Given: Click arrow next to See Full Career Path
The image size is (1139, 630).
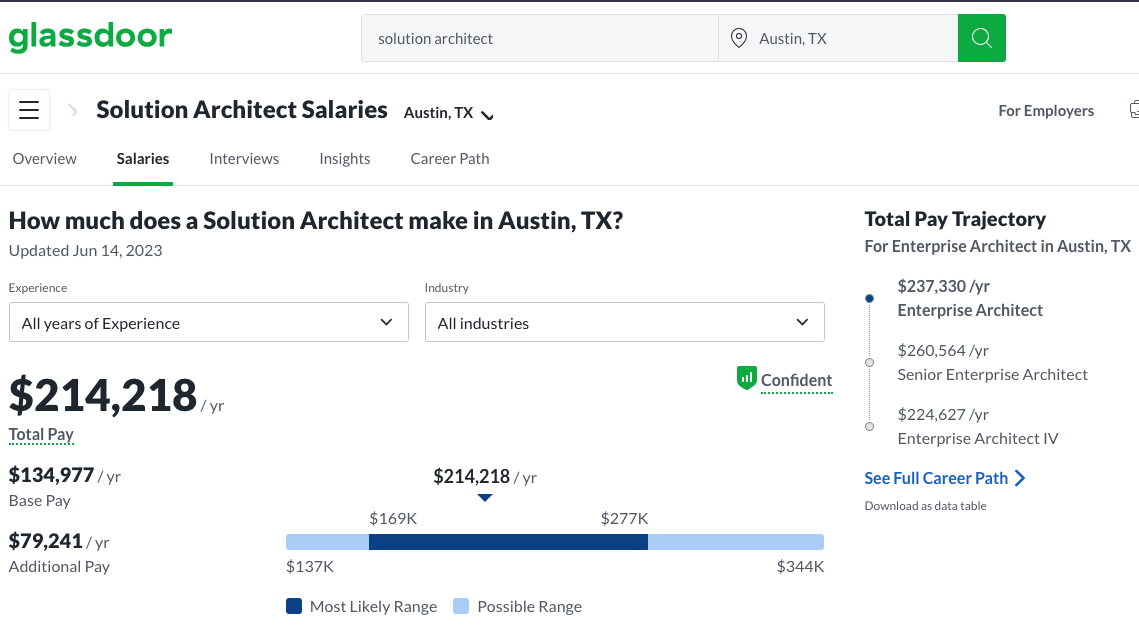Looking at the screenshot, I should [1020, 478].
